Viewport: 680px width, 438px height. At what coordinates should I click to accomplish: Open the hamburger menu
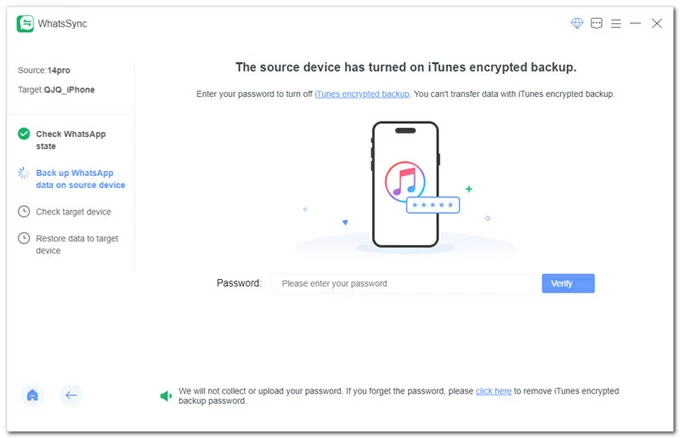616,23
